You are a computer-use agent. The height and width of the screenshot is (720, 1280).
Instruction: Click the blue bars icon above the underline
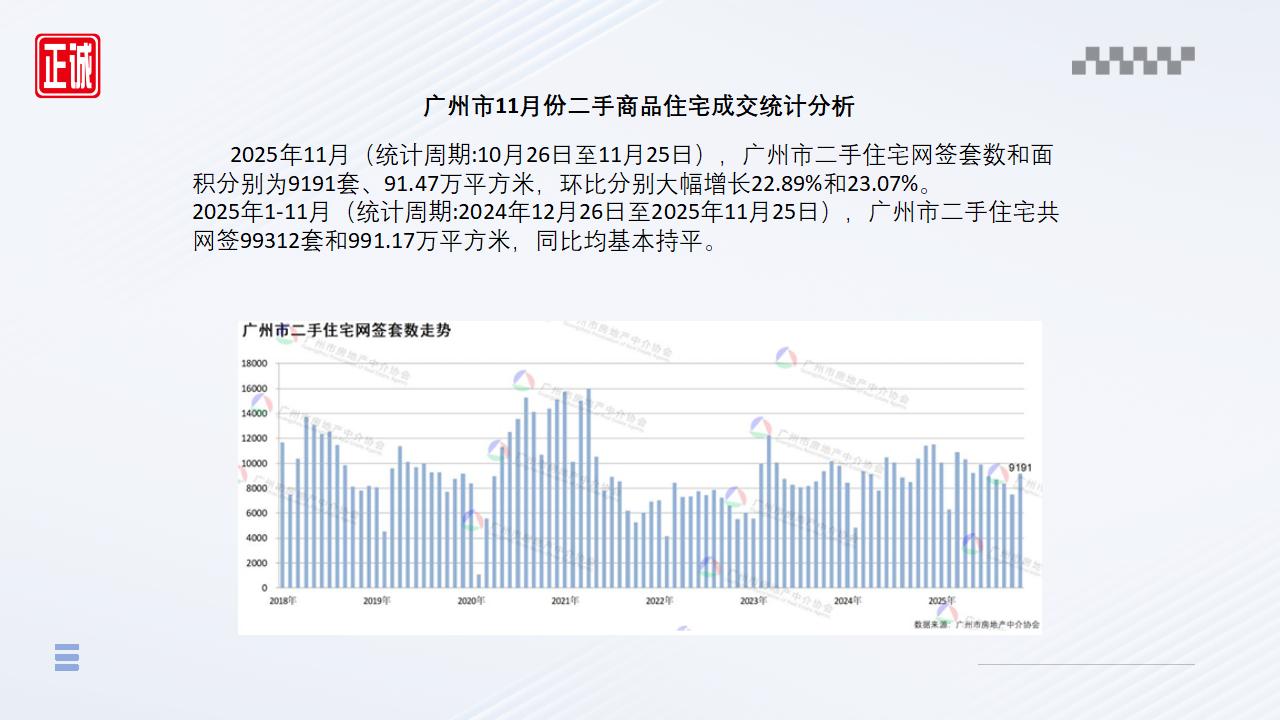pyautogui.click(x=68, y=658)
